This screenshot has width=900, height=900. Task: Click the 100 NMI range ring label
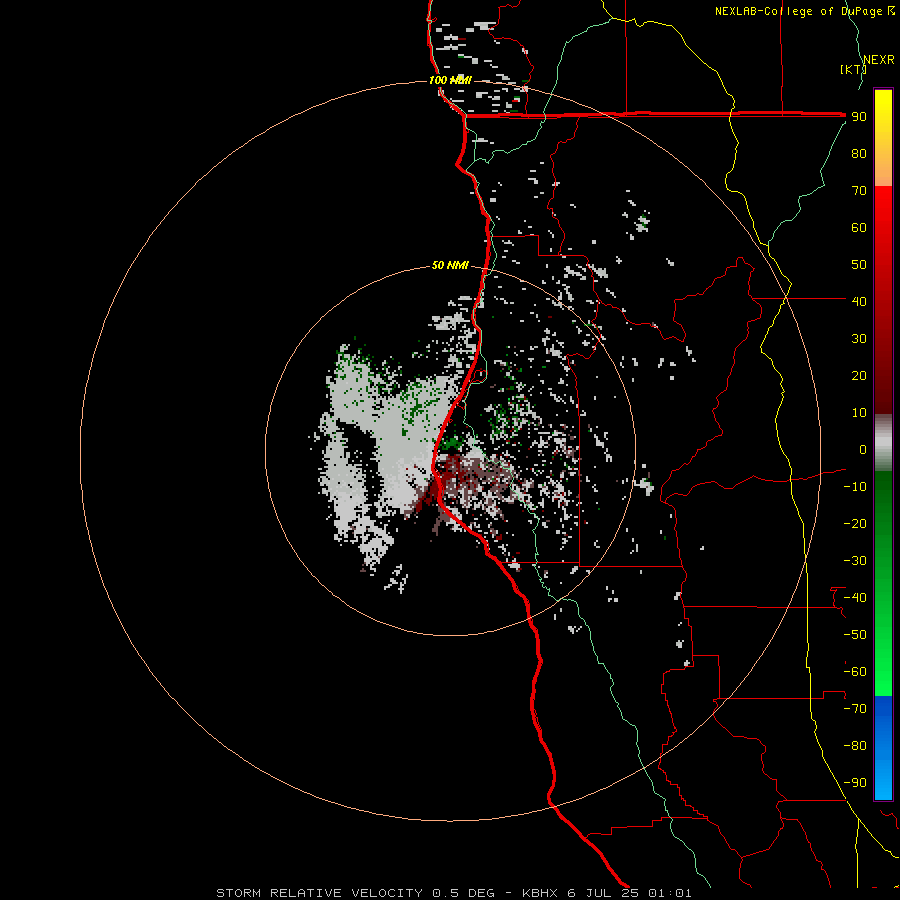[451, 80]
